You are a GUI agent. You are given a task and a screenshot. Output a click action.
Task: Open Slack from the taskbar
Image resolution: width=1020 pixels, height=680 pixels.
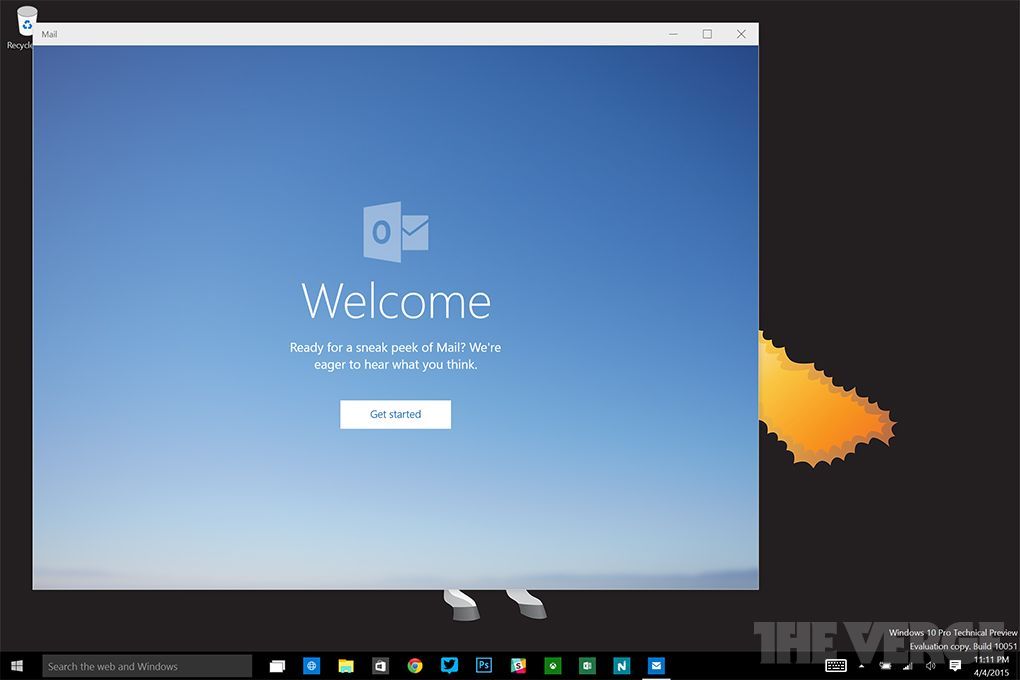pyautogui.click(x=518, y=665)
